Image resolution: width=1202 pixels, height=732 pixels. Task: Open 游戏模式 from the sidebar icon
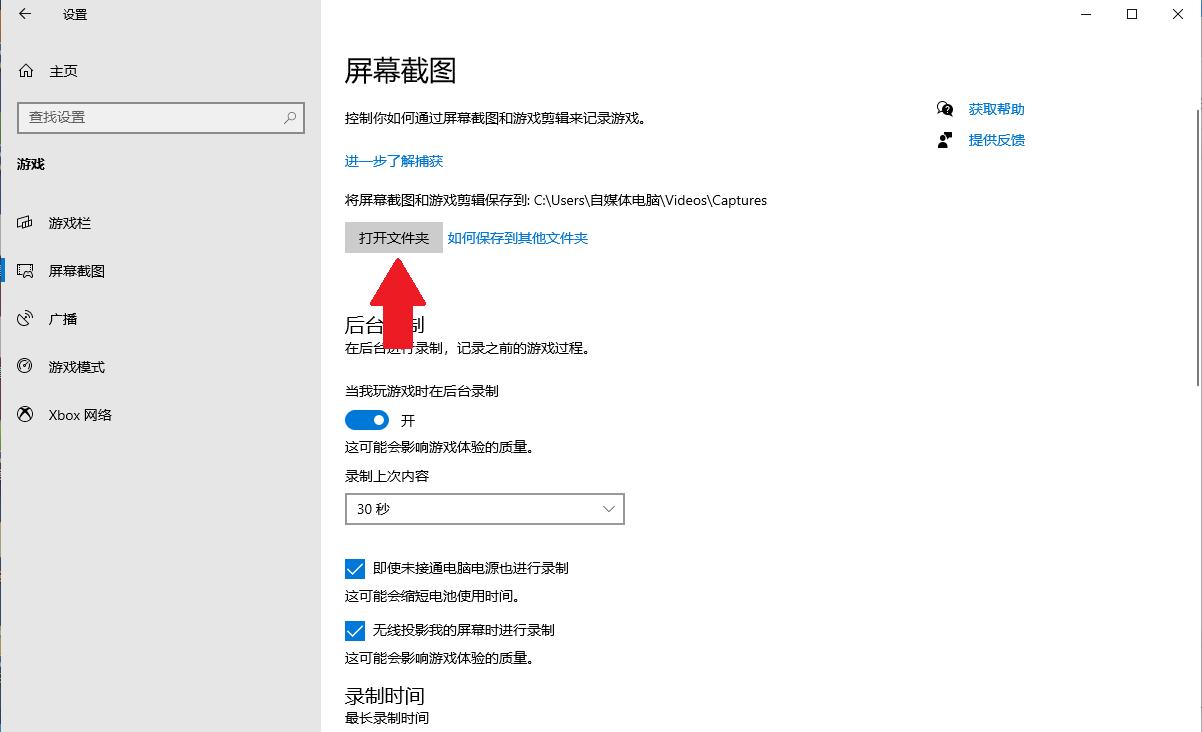[23, 366]
